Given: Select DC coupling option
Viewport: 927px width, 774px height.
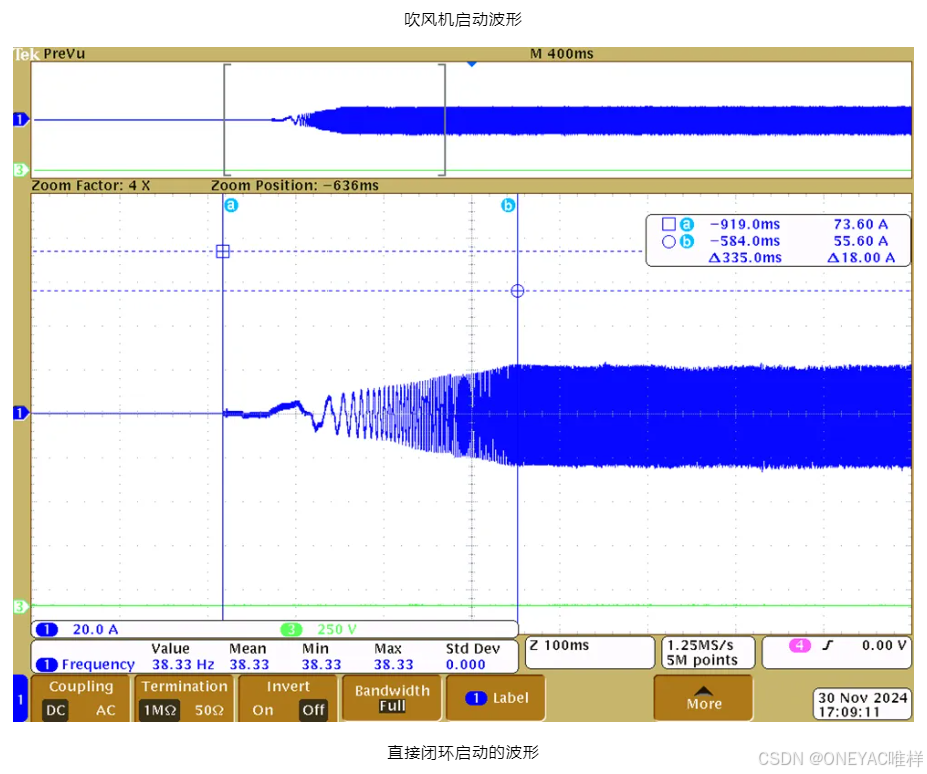Looking at the screenshot, I should 56,710.
